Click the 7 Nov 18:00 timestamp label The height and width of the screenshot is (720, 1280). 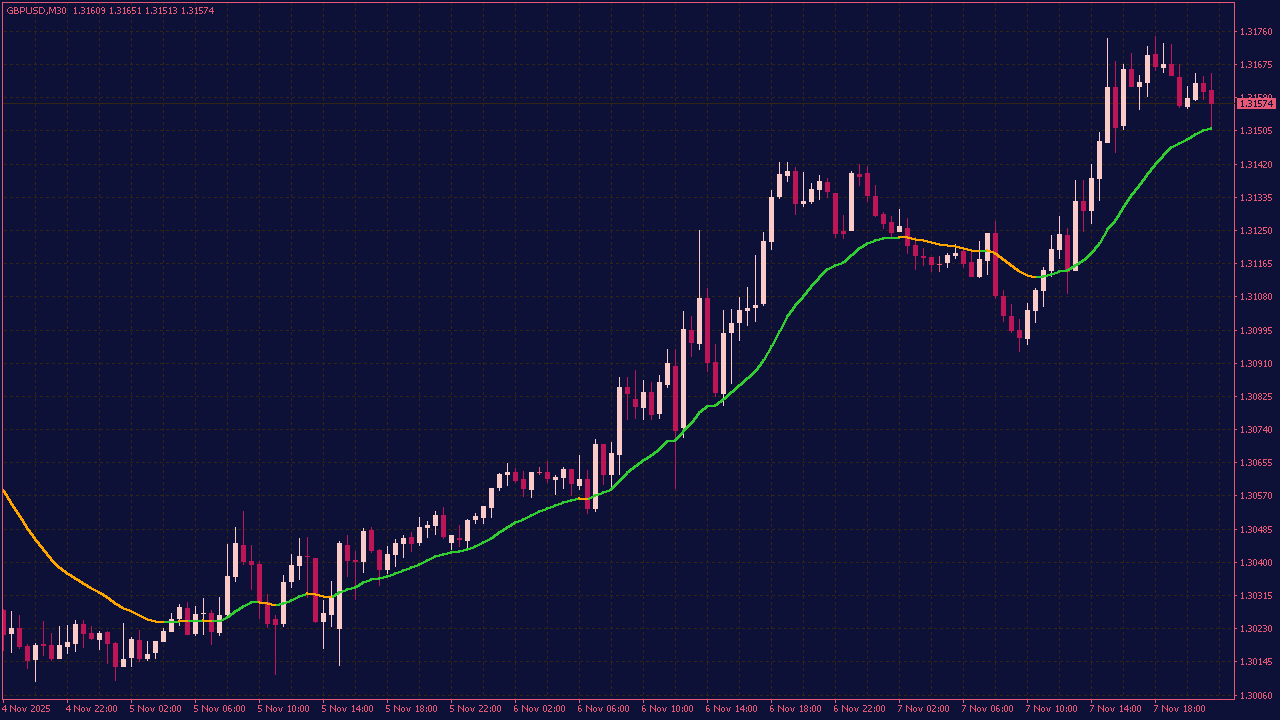coord(1179,708)
